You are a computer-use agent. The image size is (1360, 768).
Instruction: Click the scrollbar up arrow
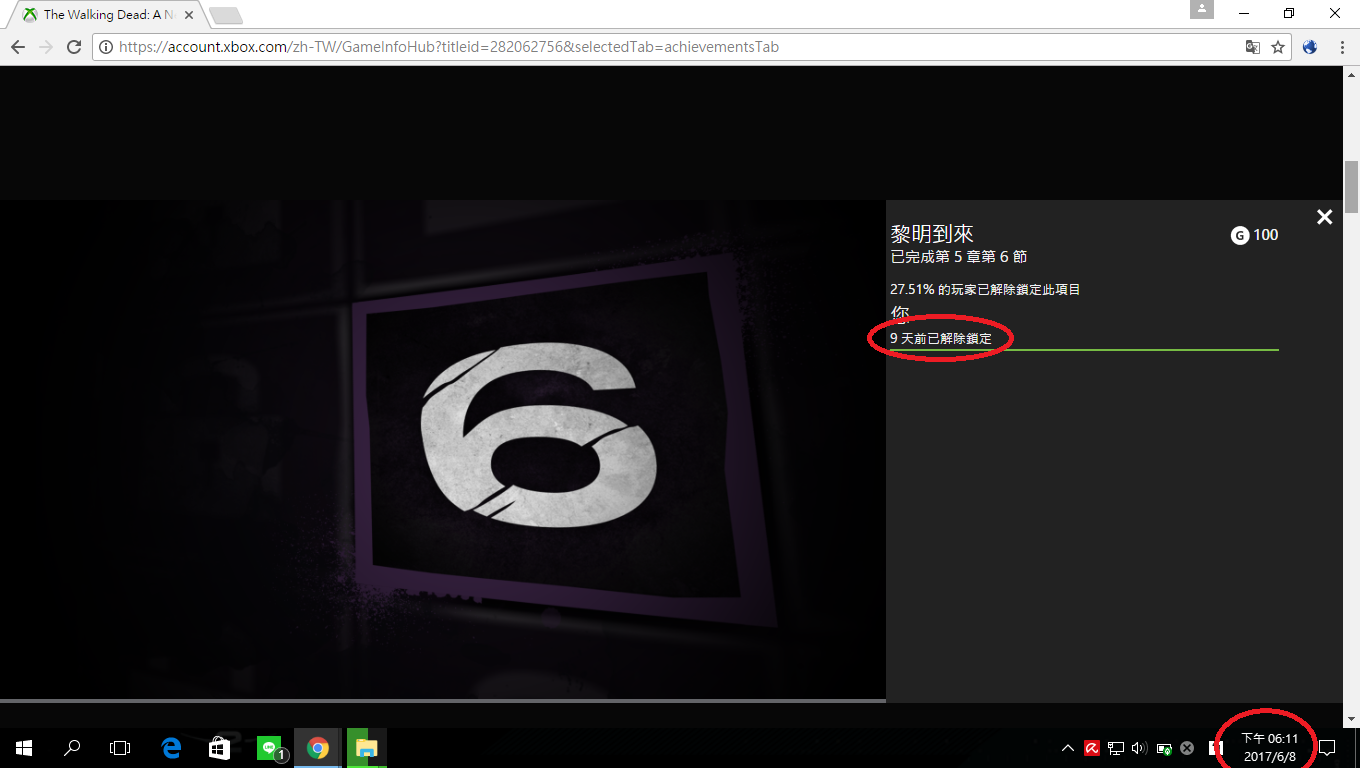point(1351,75)
